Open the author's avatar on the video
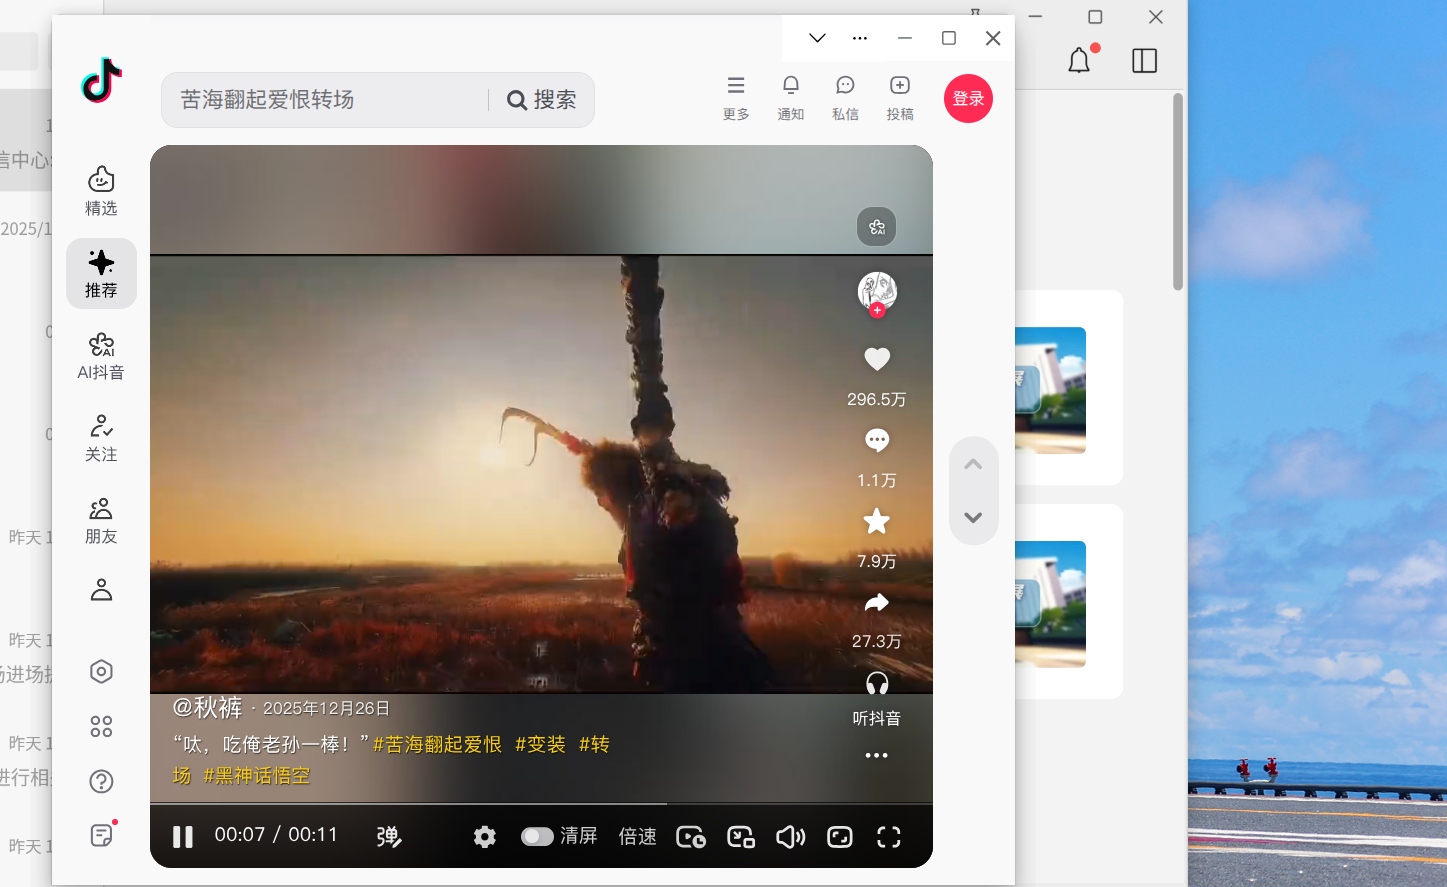 (x=877, y=291)
